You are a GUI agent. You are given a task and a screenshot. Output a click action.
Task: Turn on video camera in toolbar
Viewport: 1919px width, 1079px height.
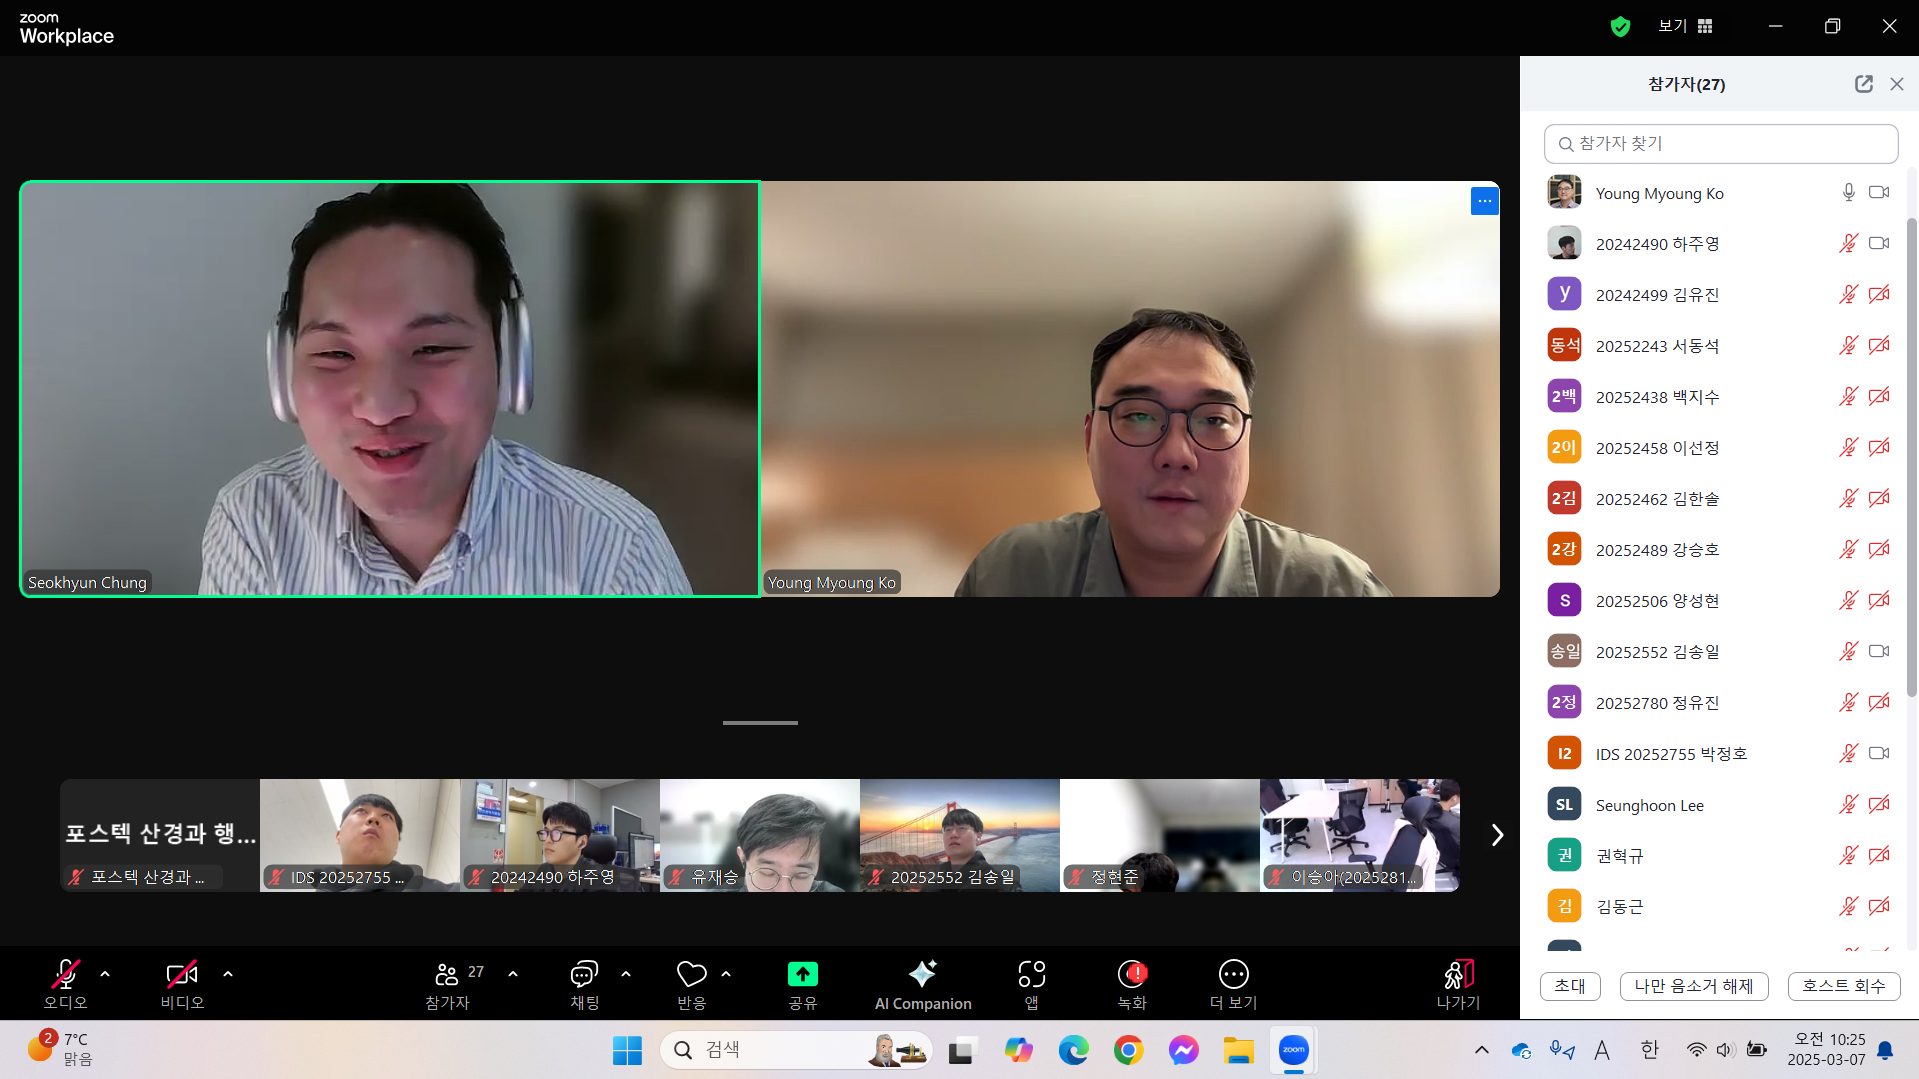182,973
